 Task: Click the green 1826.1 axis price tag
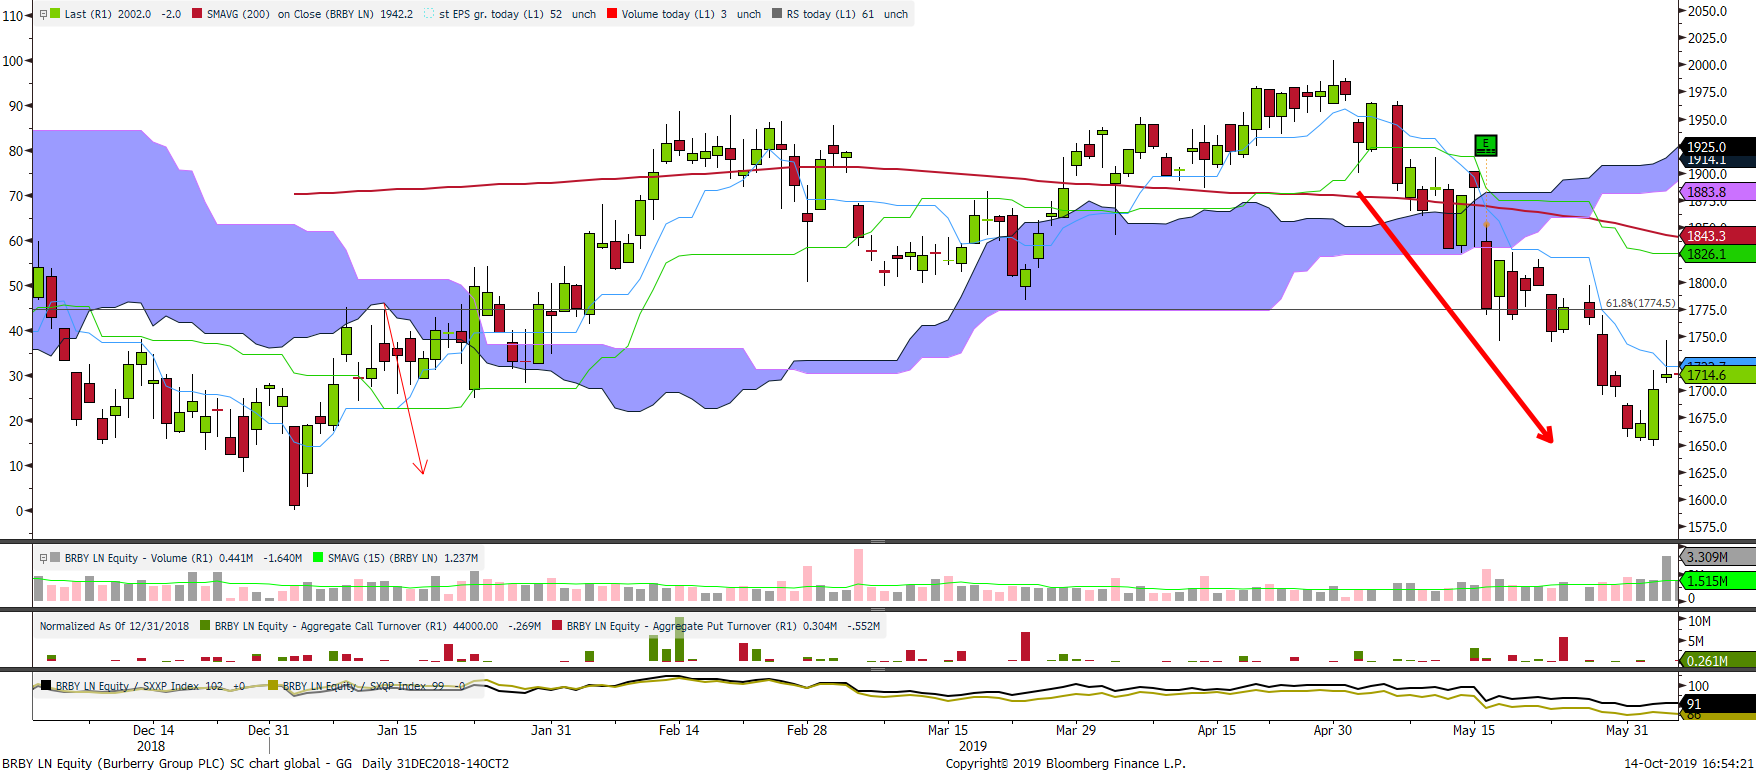[1718, 254]
